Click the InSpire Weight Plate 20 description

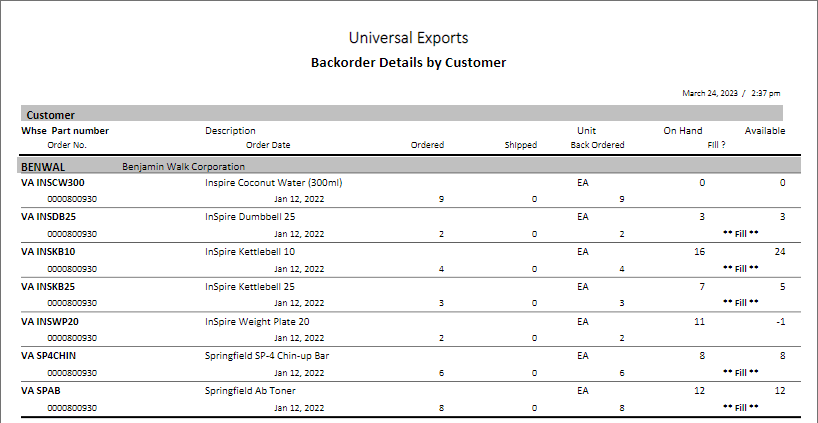[x=257, y=321]
